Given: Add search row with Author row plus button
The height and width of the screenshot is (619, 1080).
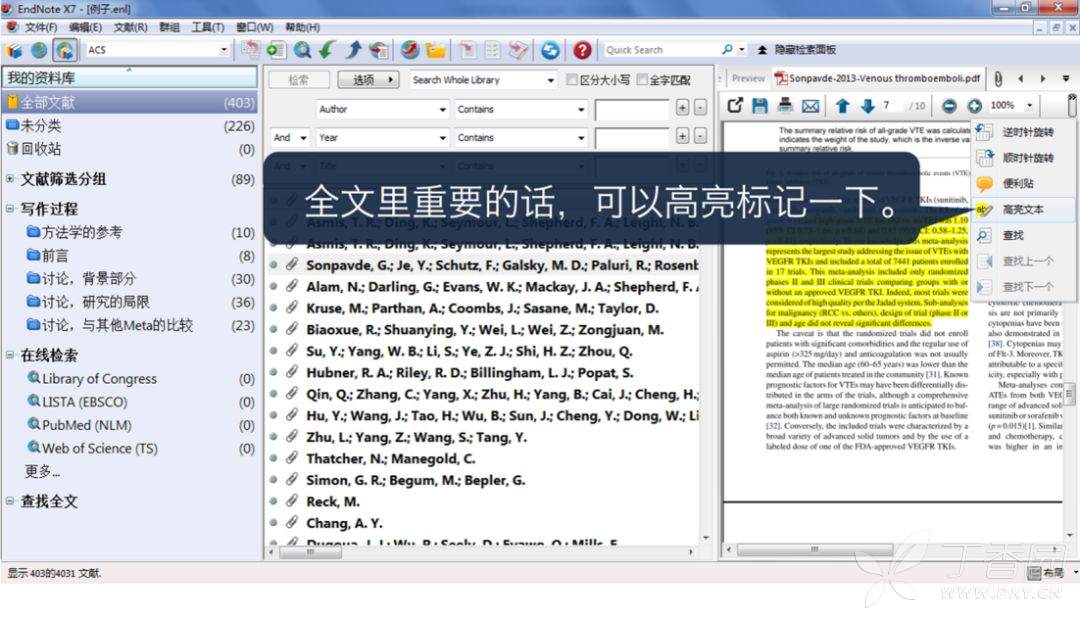Looking at the screenshot, I should (x=682, y=108).
